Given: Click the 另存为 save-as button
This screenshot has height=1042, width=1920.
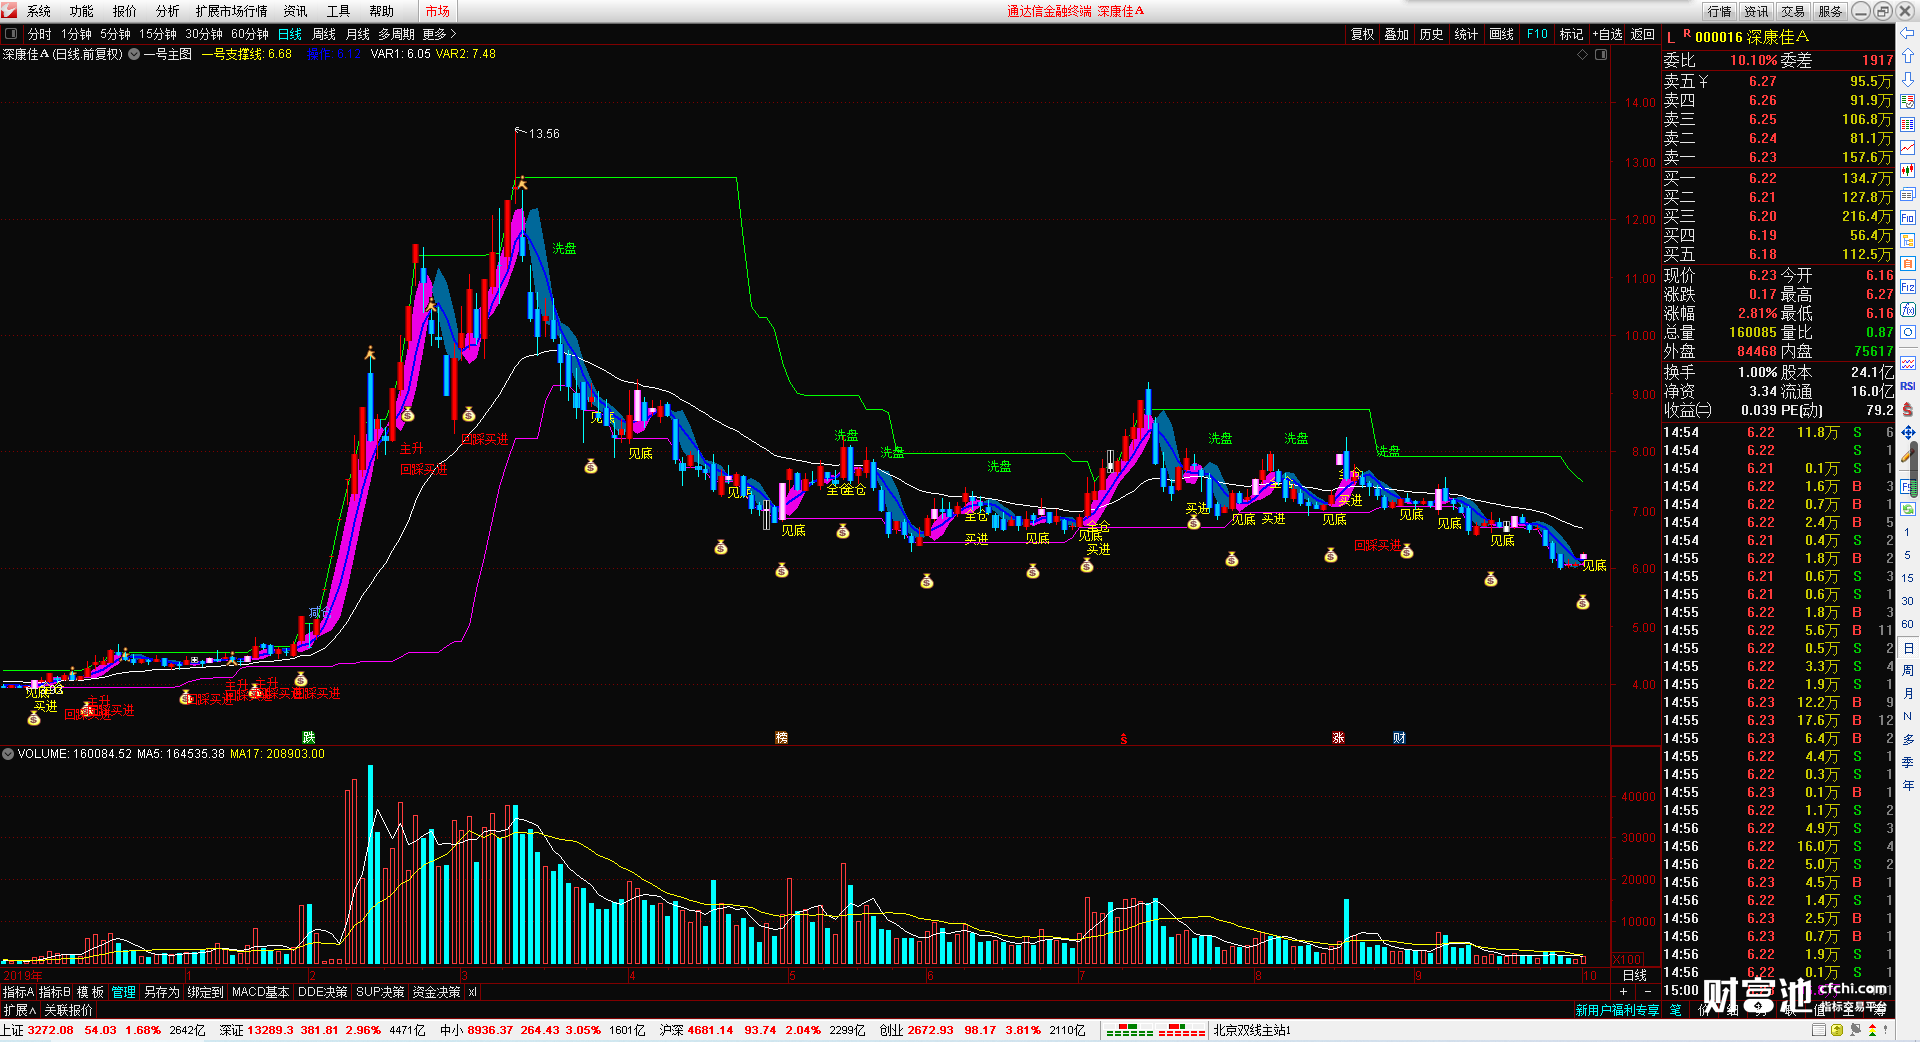Looking at the screenshot, I should tap(162, 992).
